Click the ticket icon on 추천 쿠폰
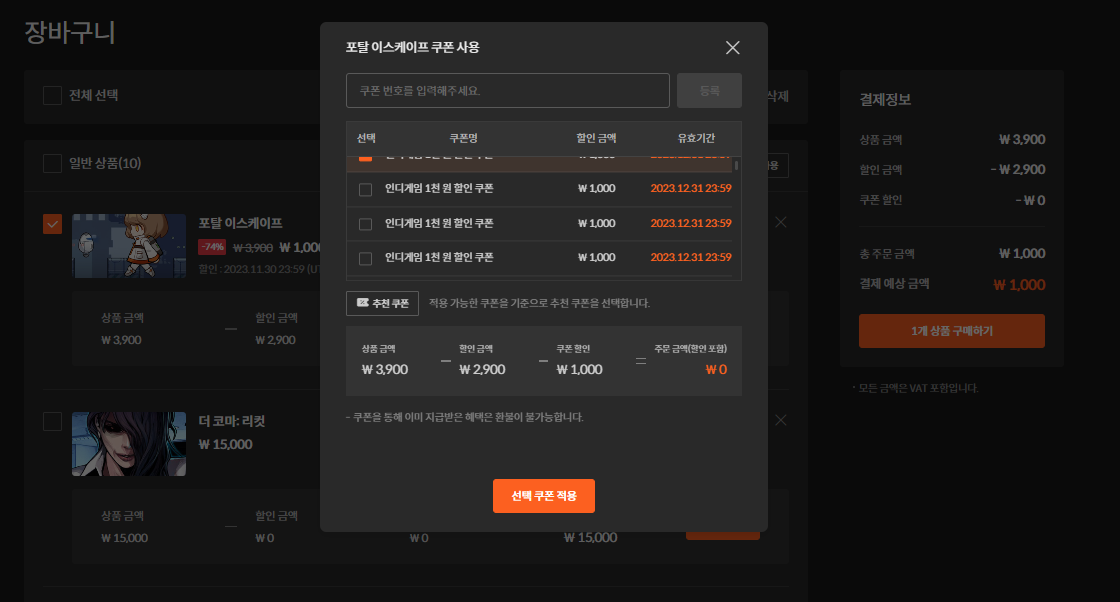 [362, 303]
